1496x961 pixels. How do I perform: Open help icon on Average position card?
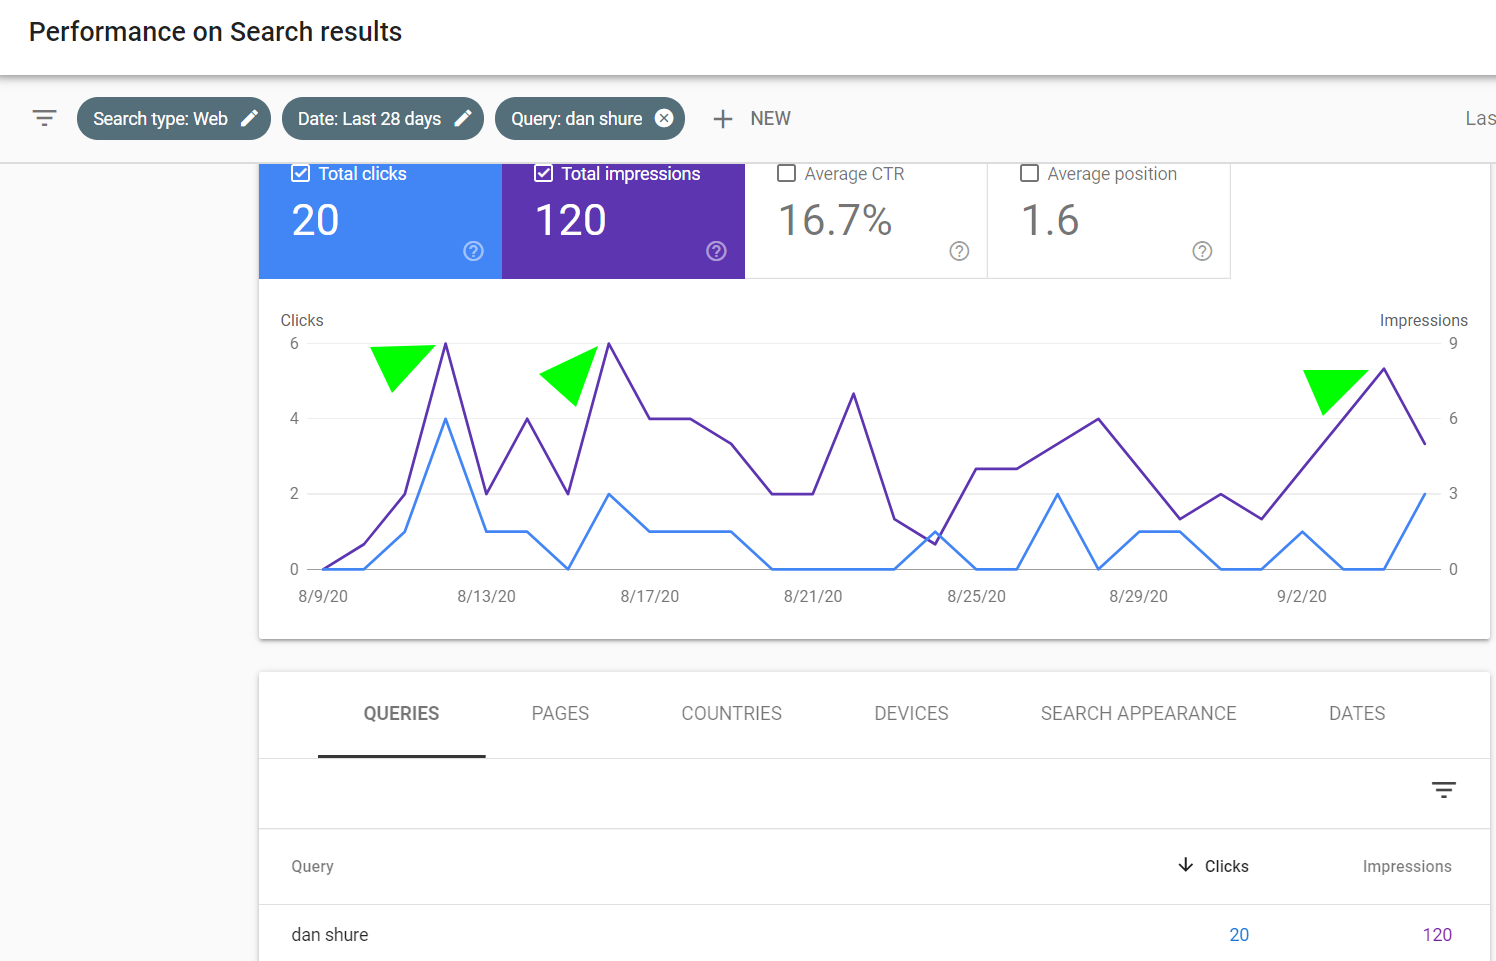point(1202,251)
